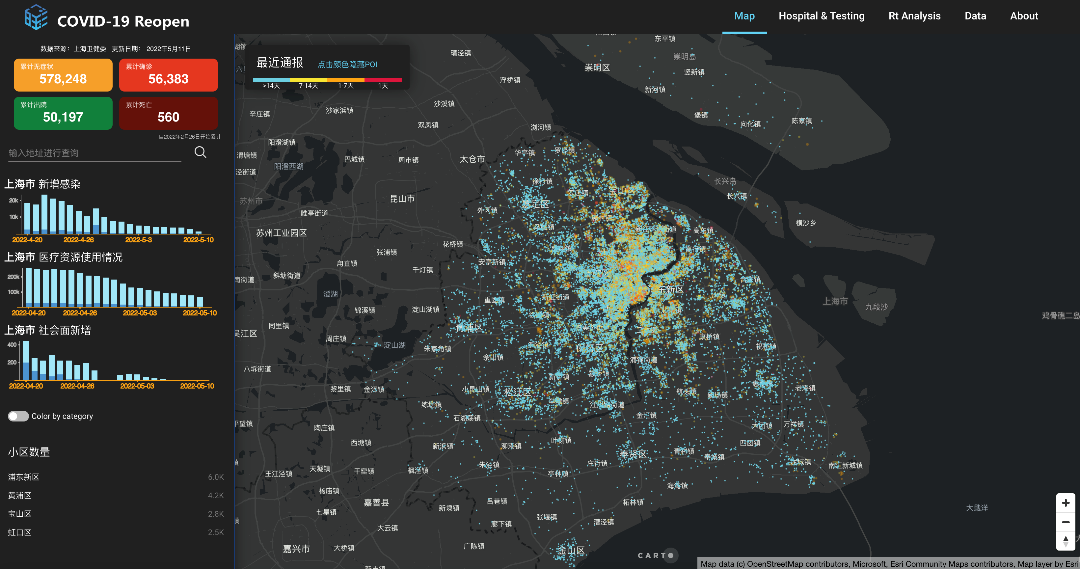Reset map bearing with compass button
Screen dimensions: 1080x569
pos(1066,541)
